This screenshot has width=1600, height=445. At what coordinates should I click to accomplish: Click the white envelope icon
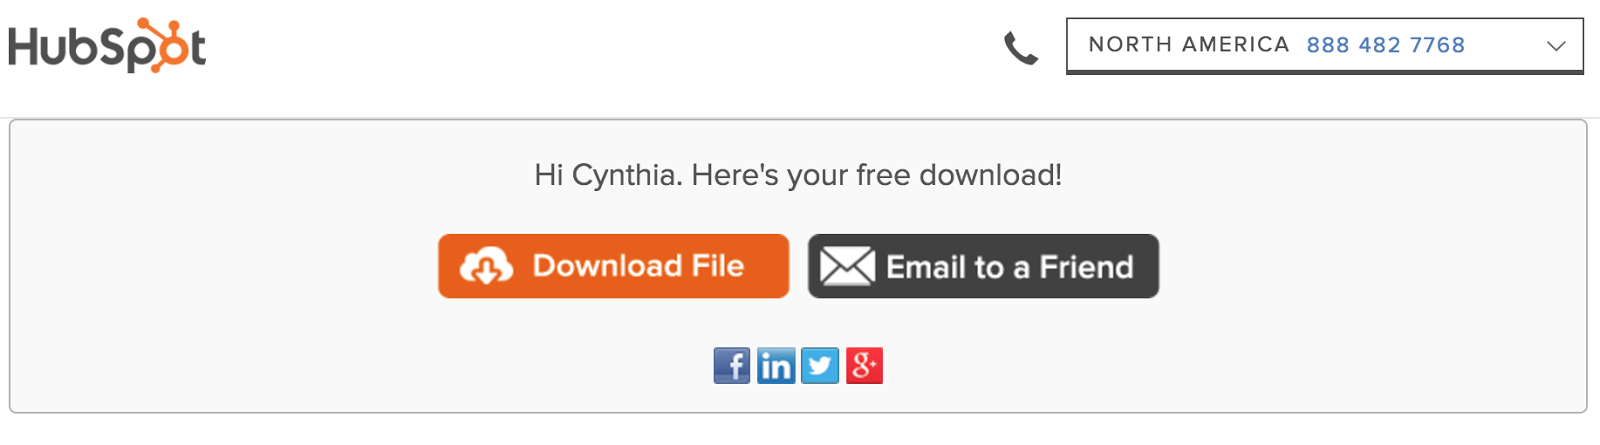(x=847, y=266)
